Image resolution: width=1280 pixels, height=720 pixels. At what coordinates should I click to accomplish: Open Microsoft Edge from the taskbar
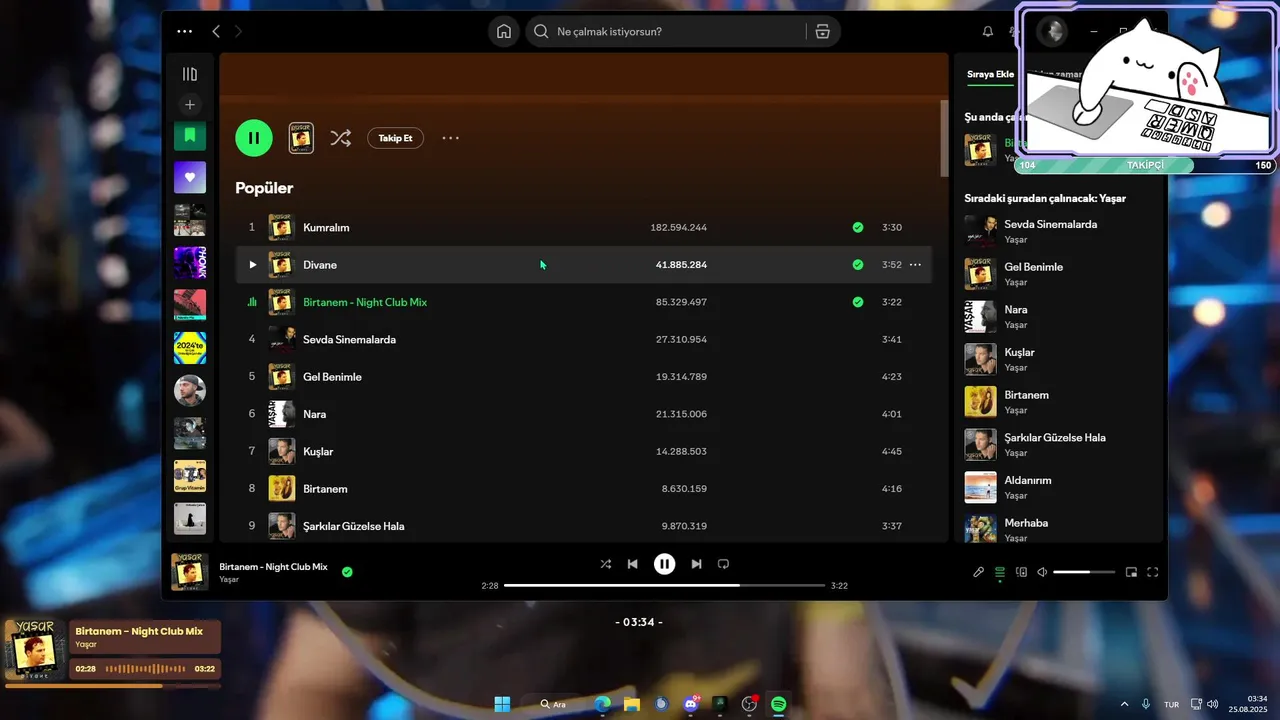pyautogui.click(x=602, y=704)
